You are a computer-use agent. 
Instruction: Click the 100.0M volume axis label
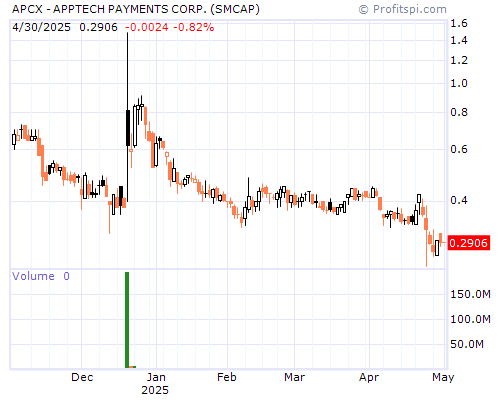pyautogui.click(x=470, y=319)
